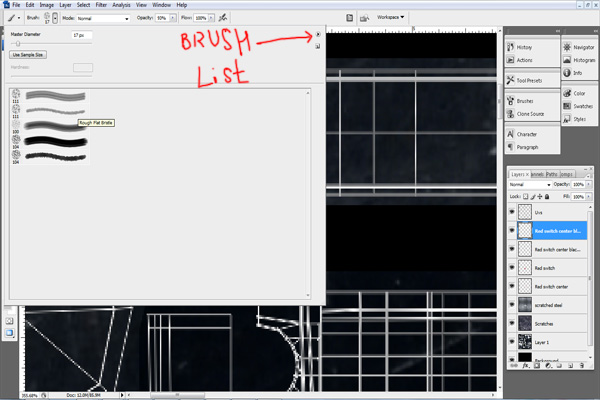Create new fill or adjustment layer
The height and width of the screenshot is (400, 600).
[x=548, y=366]
